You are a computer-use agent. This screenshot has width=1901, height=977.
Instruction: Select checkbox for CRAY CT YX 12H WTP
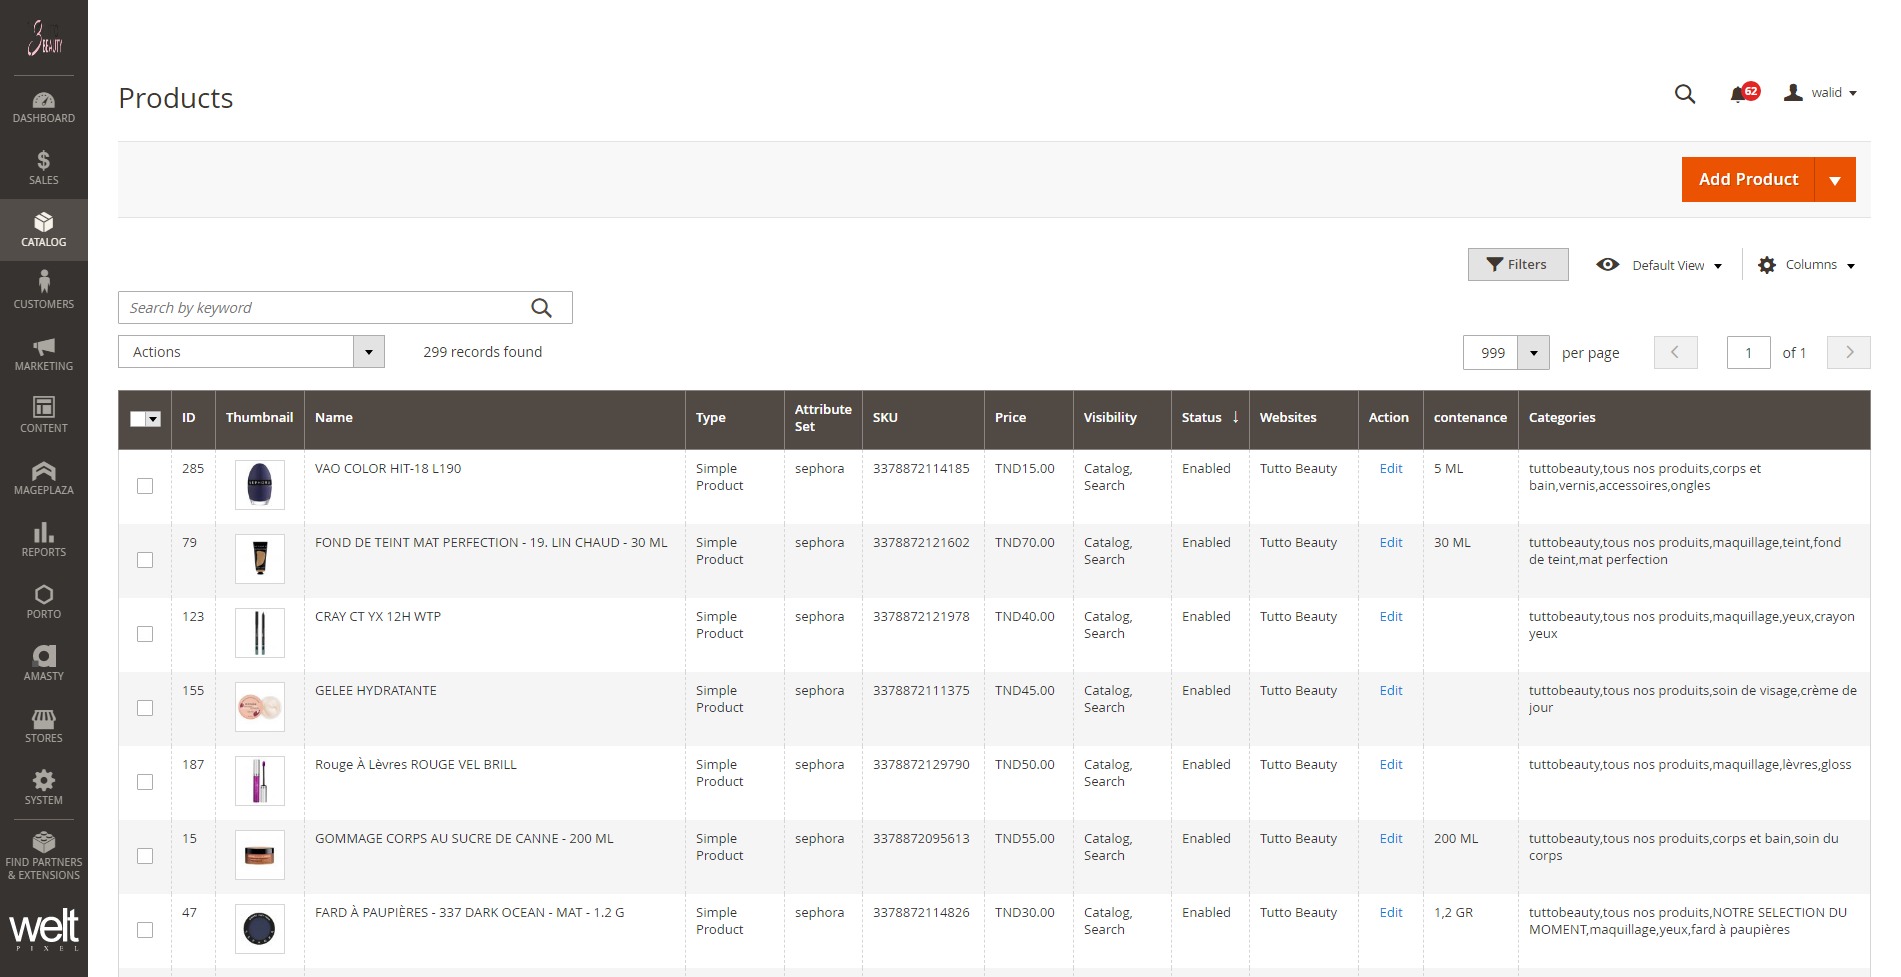pos(145,634)
